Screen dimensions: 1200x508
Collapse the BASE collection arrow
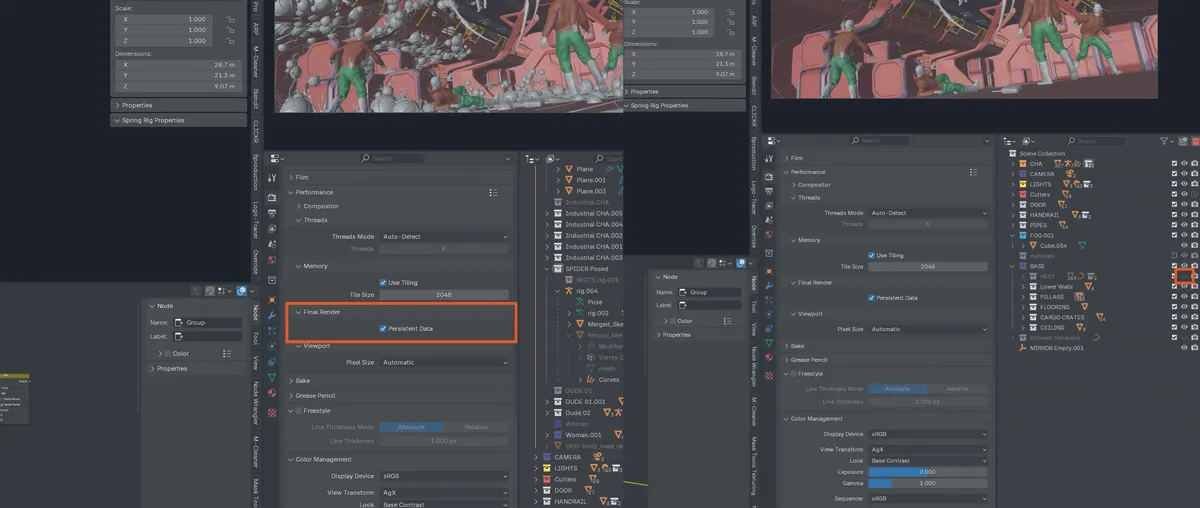pos(1013,266)
